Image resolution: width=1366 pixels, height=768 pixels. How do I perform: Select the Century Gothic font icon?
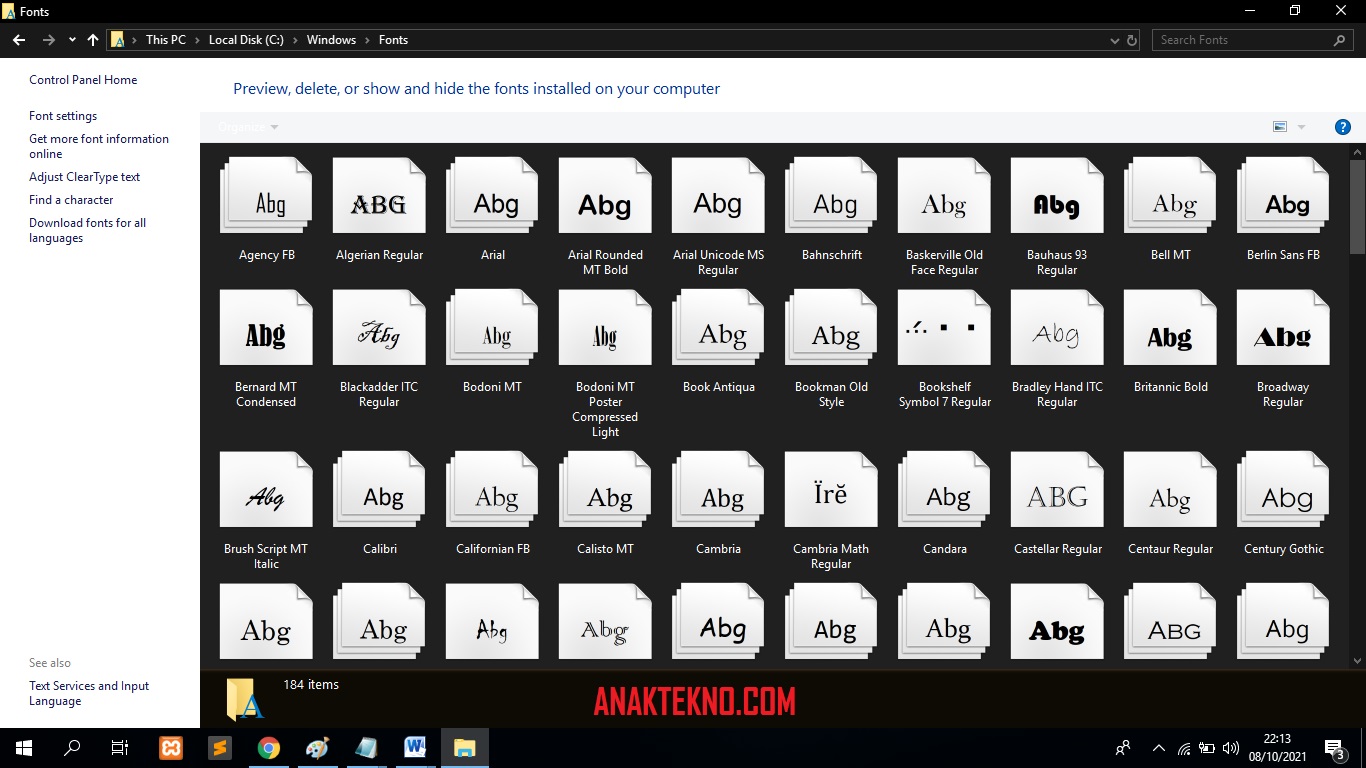pos(1283,490)
